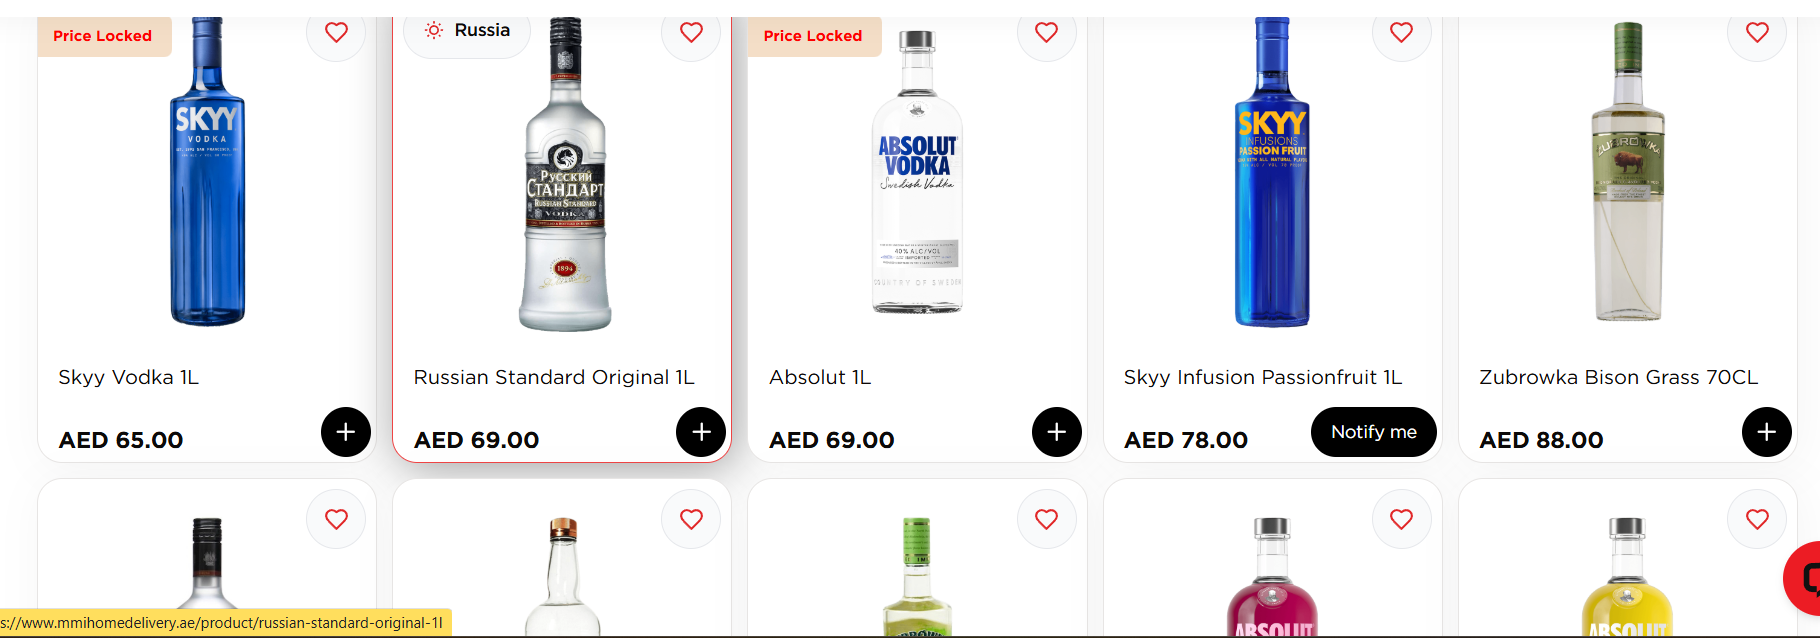Click the Absolut Vodka bottle image

point(917,180)
